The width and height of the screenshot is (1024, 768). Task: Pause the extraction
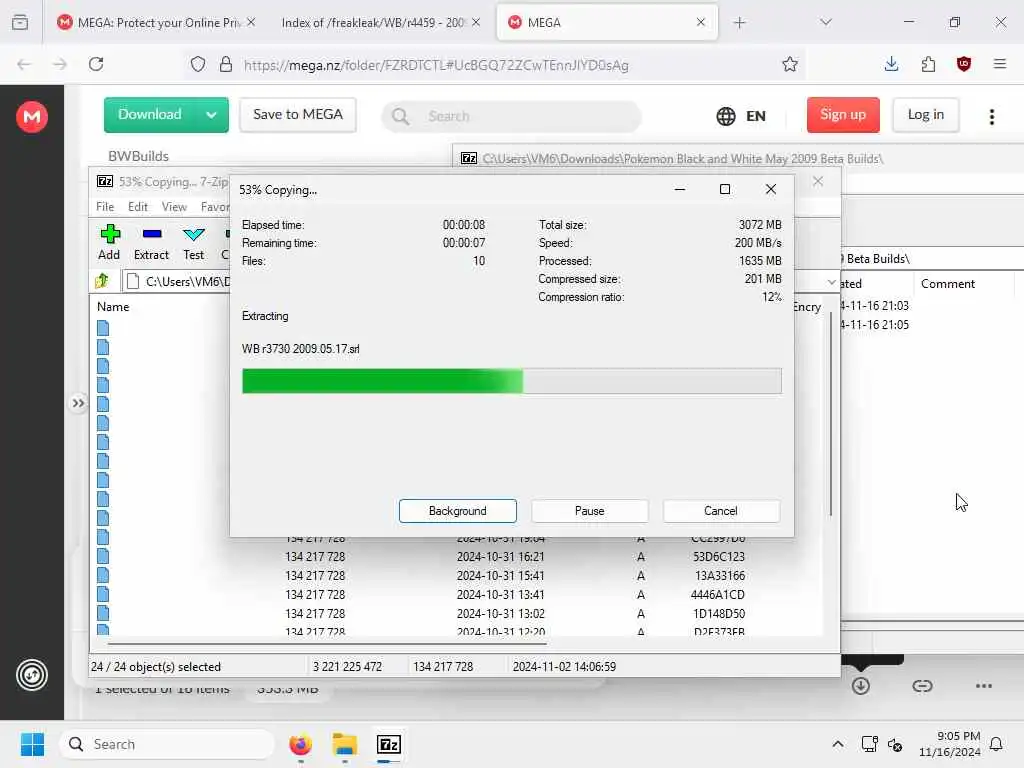[590, 511]
